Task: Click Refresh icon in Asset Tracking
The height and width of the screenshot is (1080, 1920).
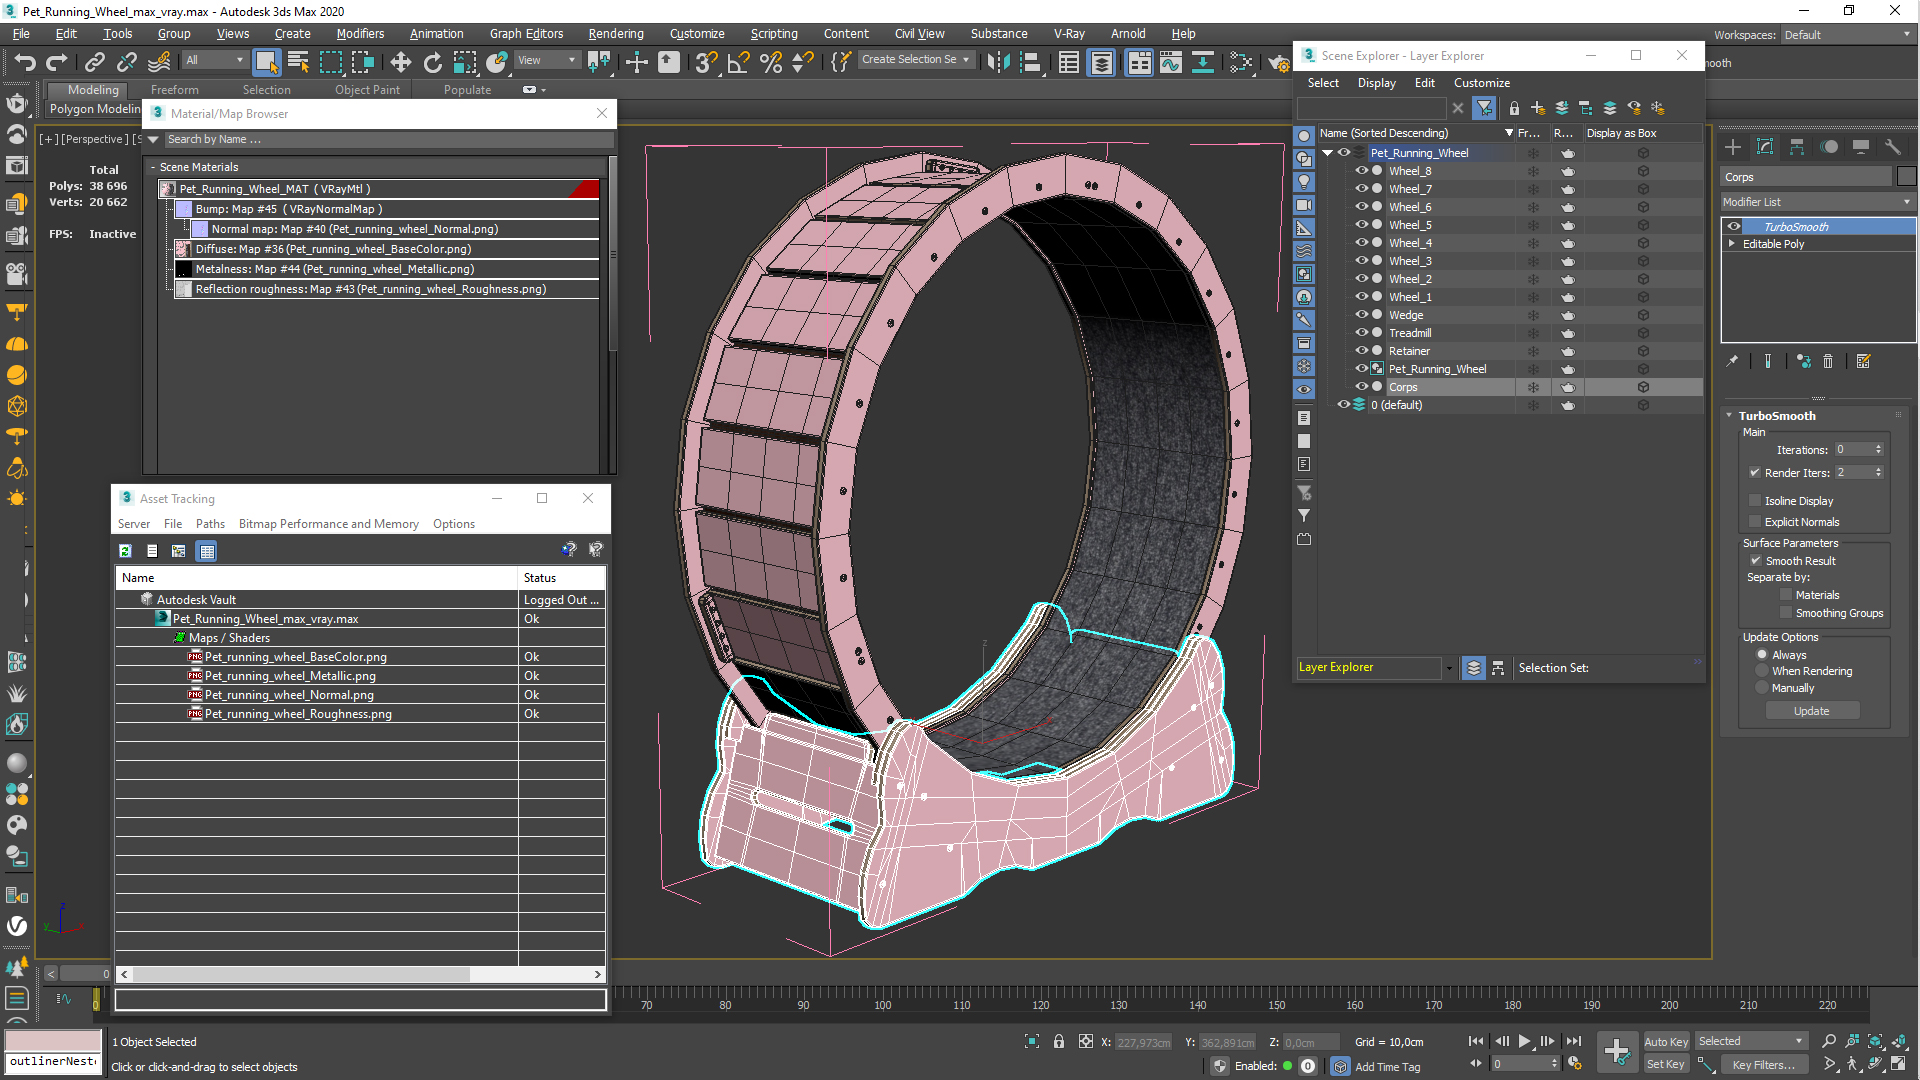Action: point(125,551)
